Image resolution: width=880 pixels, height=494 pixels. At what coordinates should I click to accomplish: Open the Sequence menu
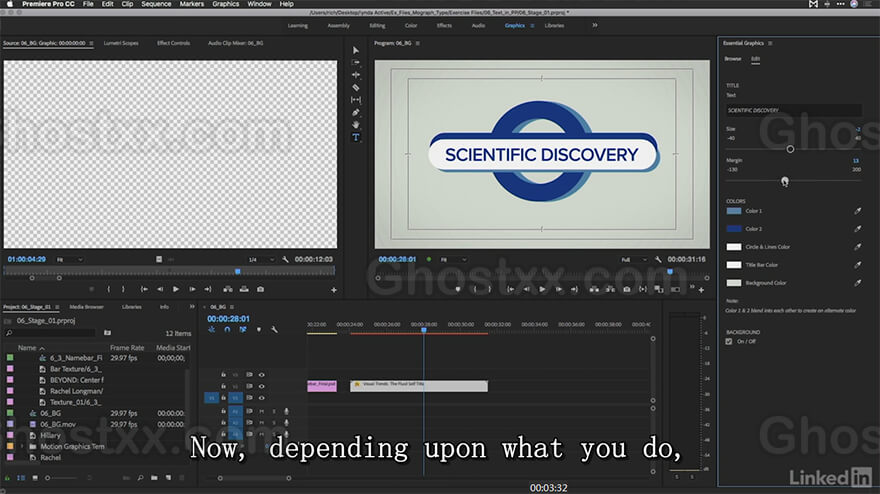point(156,4)
